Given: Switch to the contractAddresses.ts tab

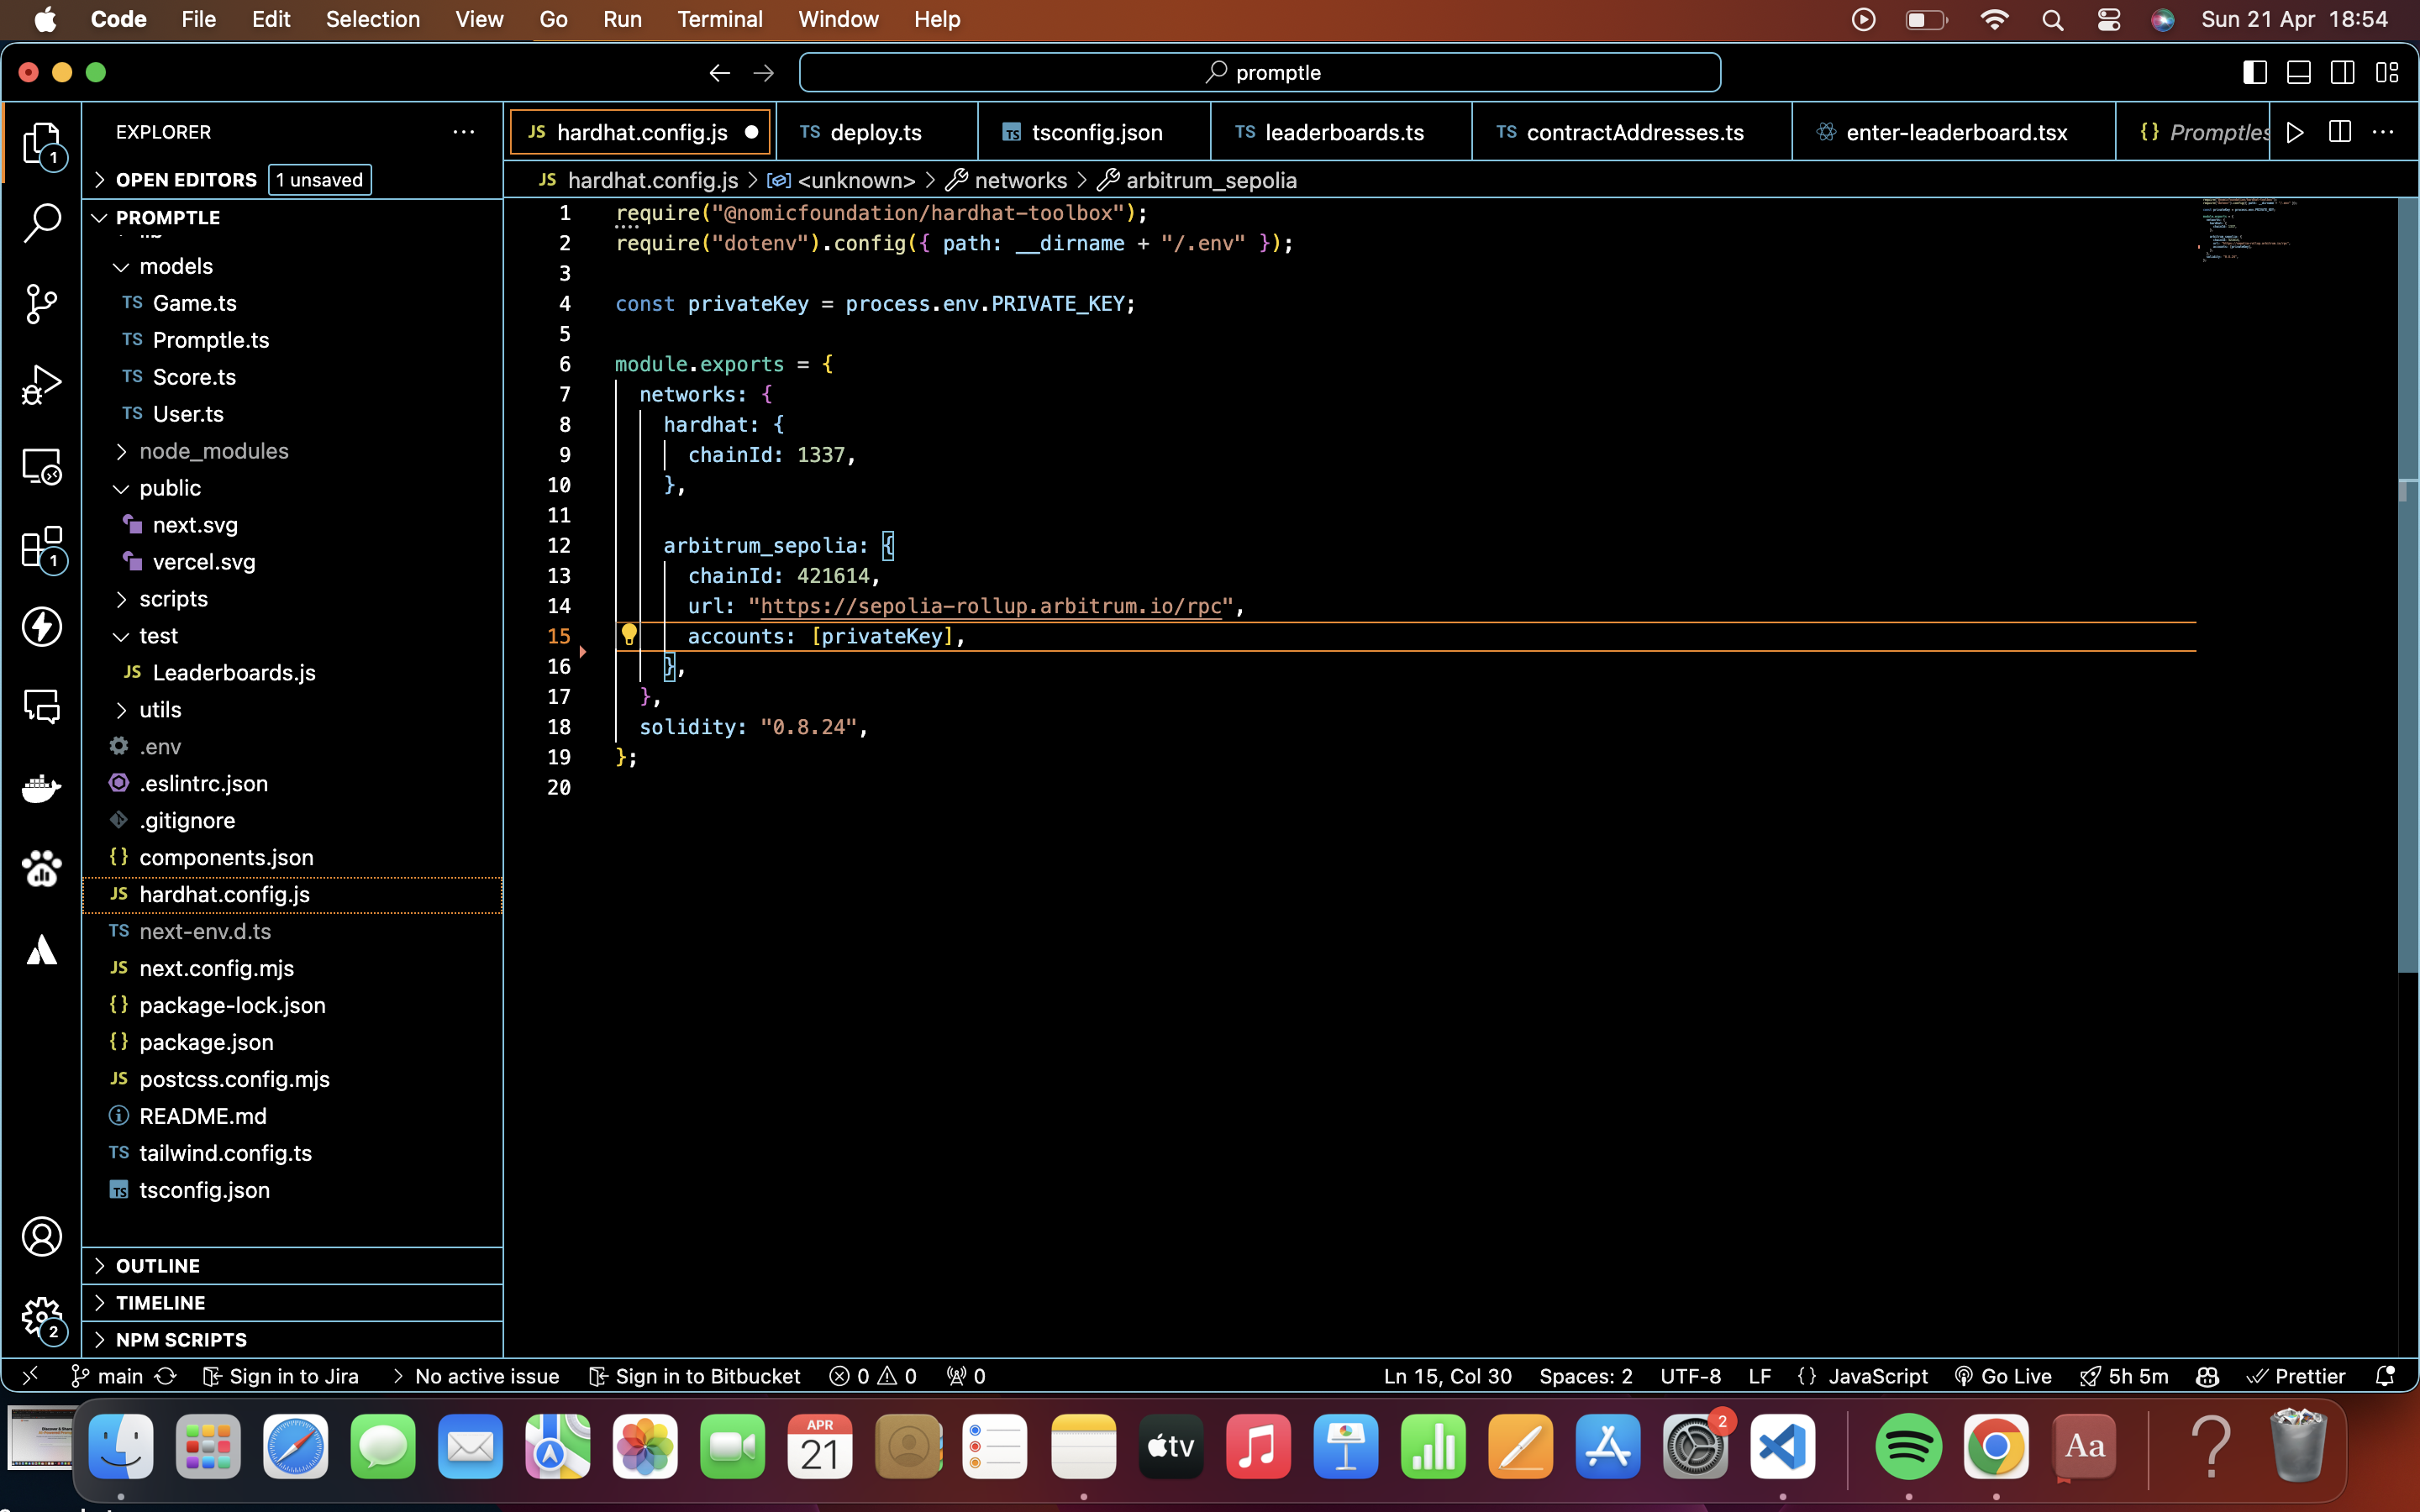Looking at the screenshot, I should [1632, 132].
